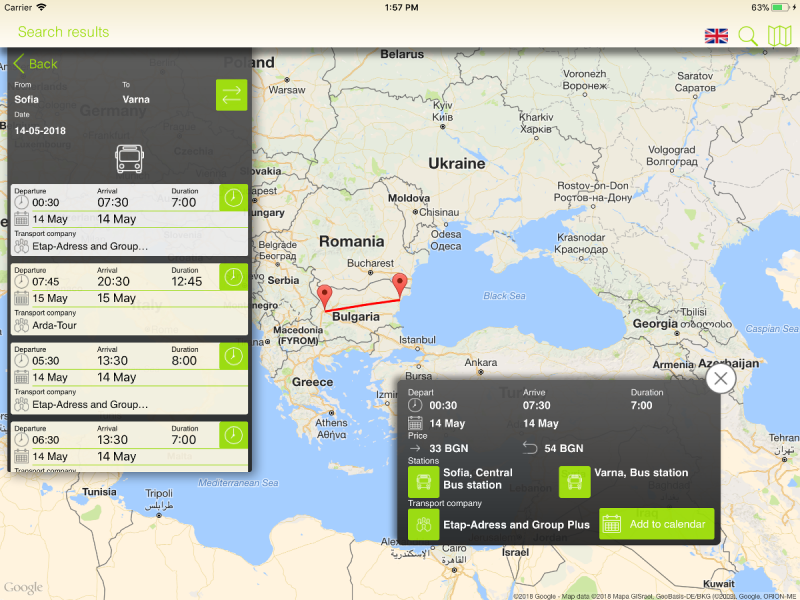Image resolution: width=800 pixels, height=600 pixels.
Task: Tap the return arrow price icon
Action: (530, 448)
